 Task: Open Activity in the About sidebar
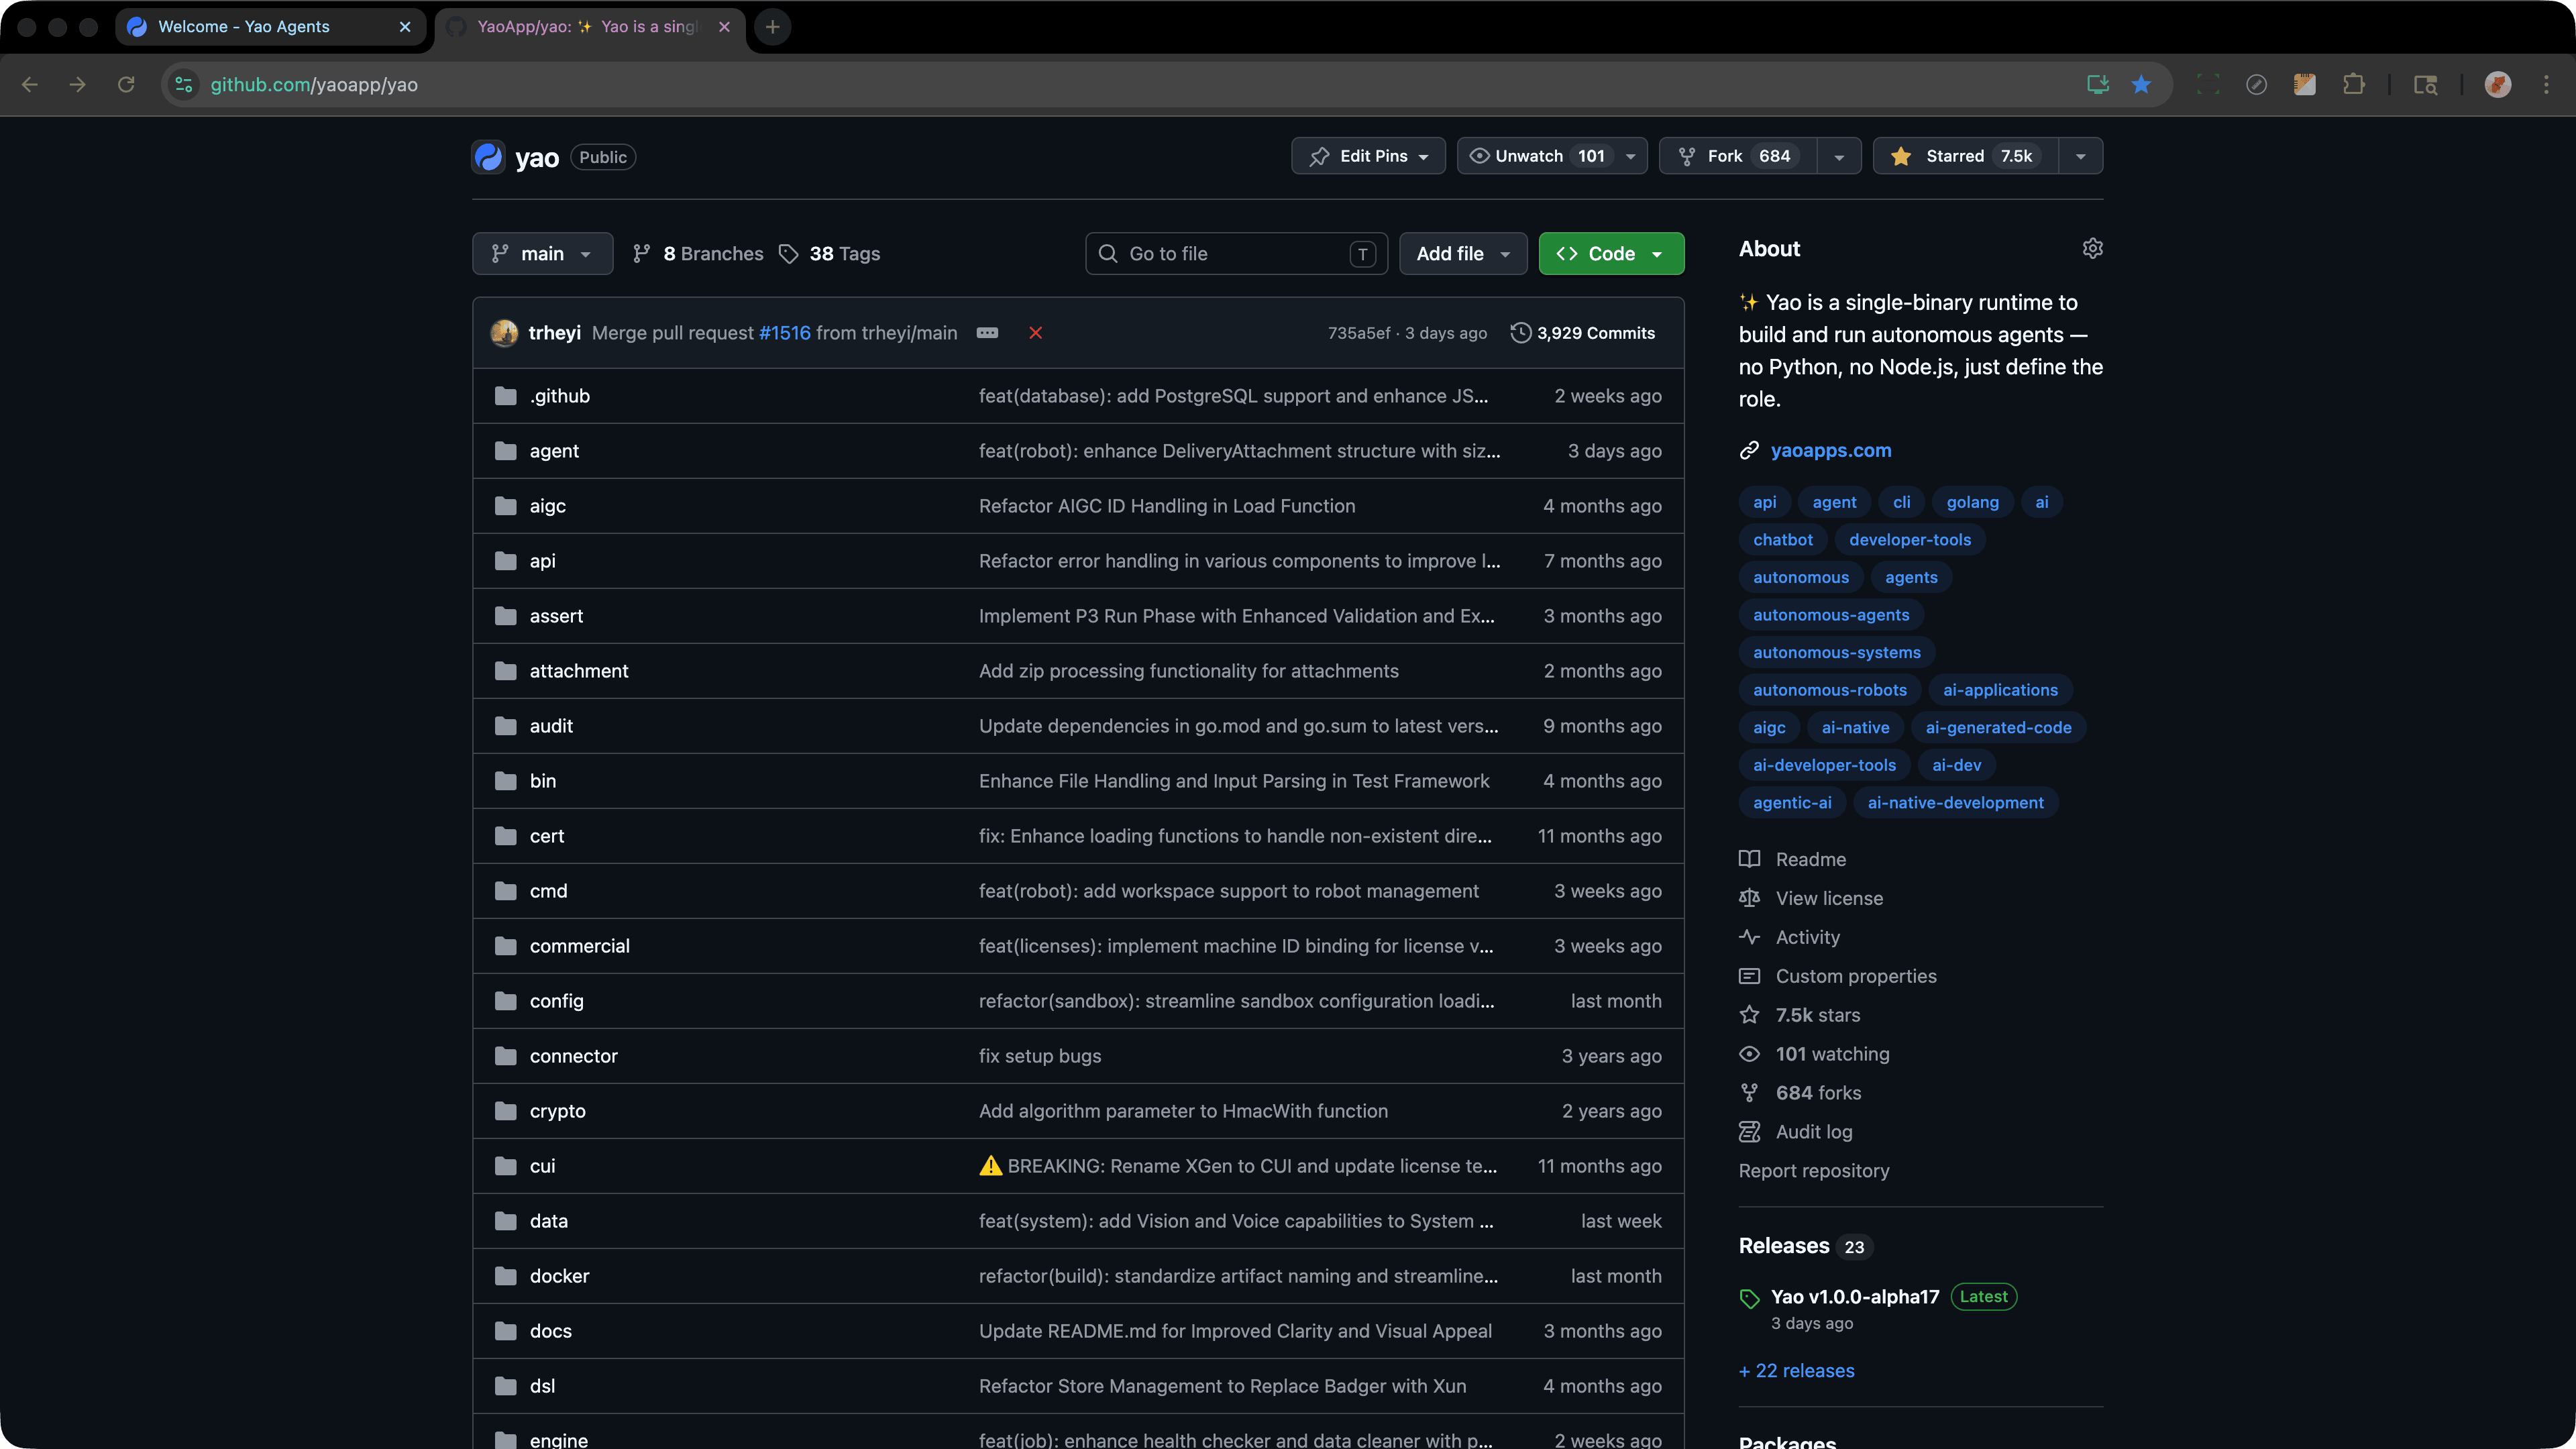click(1807, 937)
